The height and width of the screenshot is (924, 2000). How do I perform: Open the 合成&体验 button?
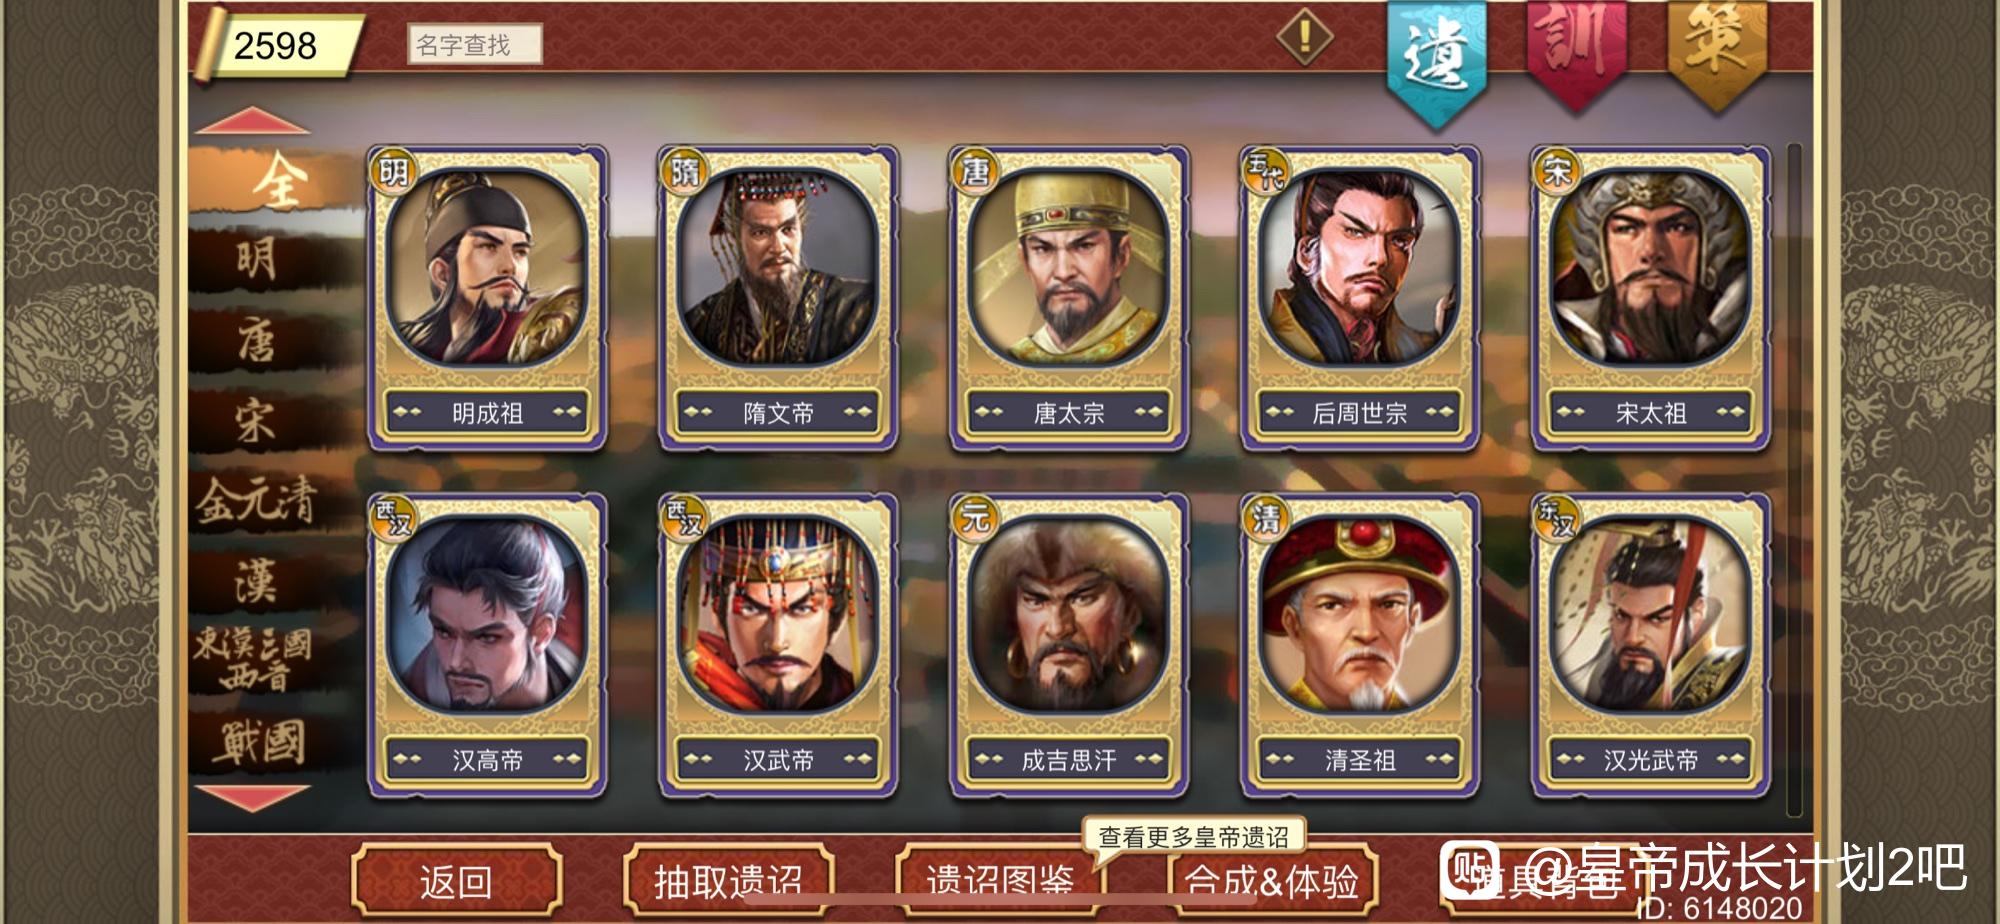tap(1272, 881)
